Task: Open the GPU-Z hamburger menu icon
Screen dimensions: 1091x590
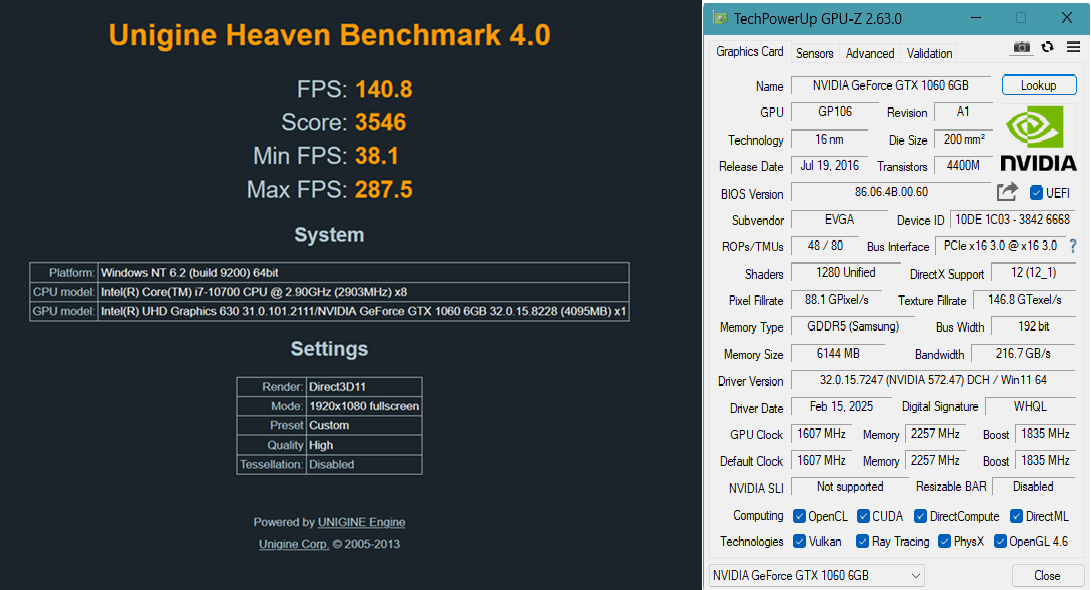Action: 1074,47
